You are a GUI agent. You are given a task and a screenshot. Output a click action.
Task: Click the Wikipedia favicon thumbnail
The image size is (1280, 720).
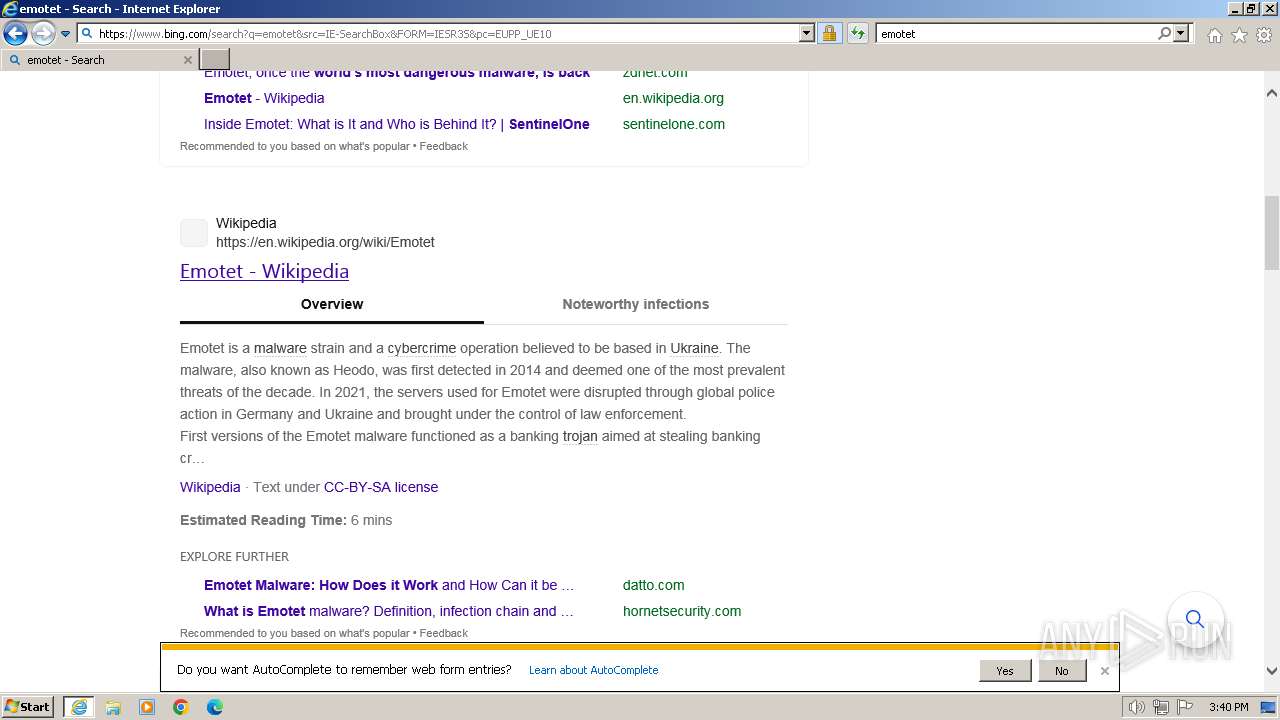194,233
